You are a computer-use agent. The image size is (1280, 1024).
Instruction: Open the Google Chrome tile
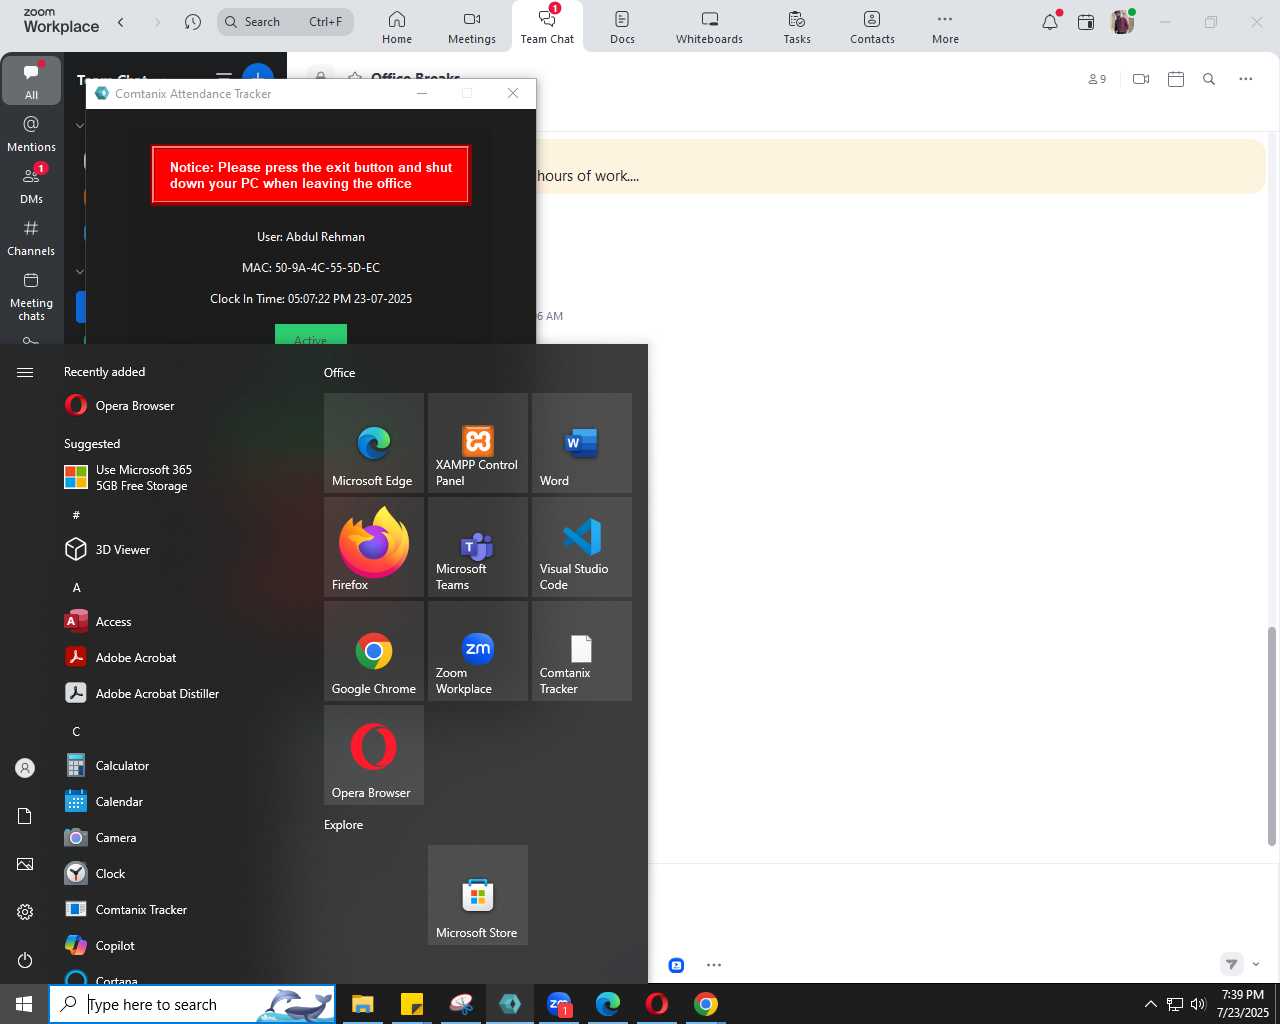(x=374, y=651)
